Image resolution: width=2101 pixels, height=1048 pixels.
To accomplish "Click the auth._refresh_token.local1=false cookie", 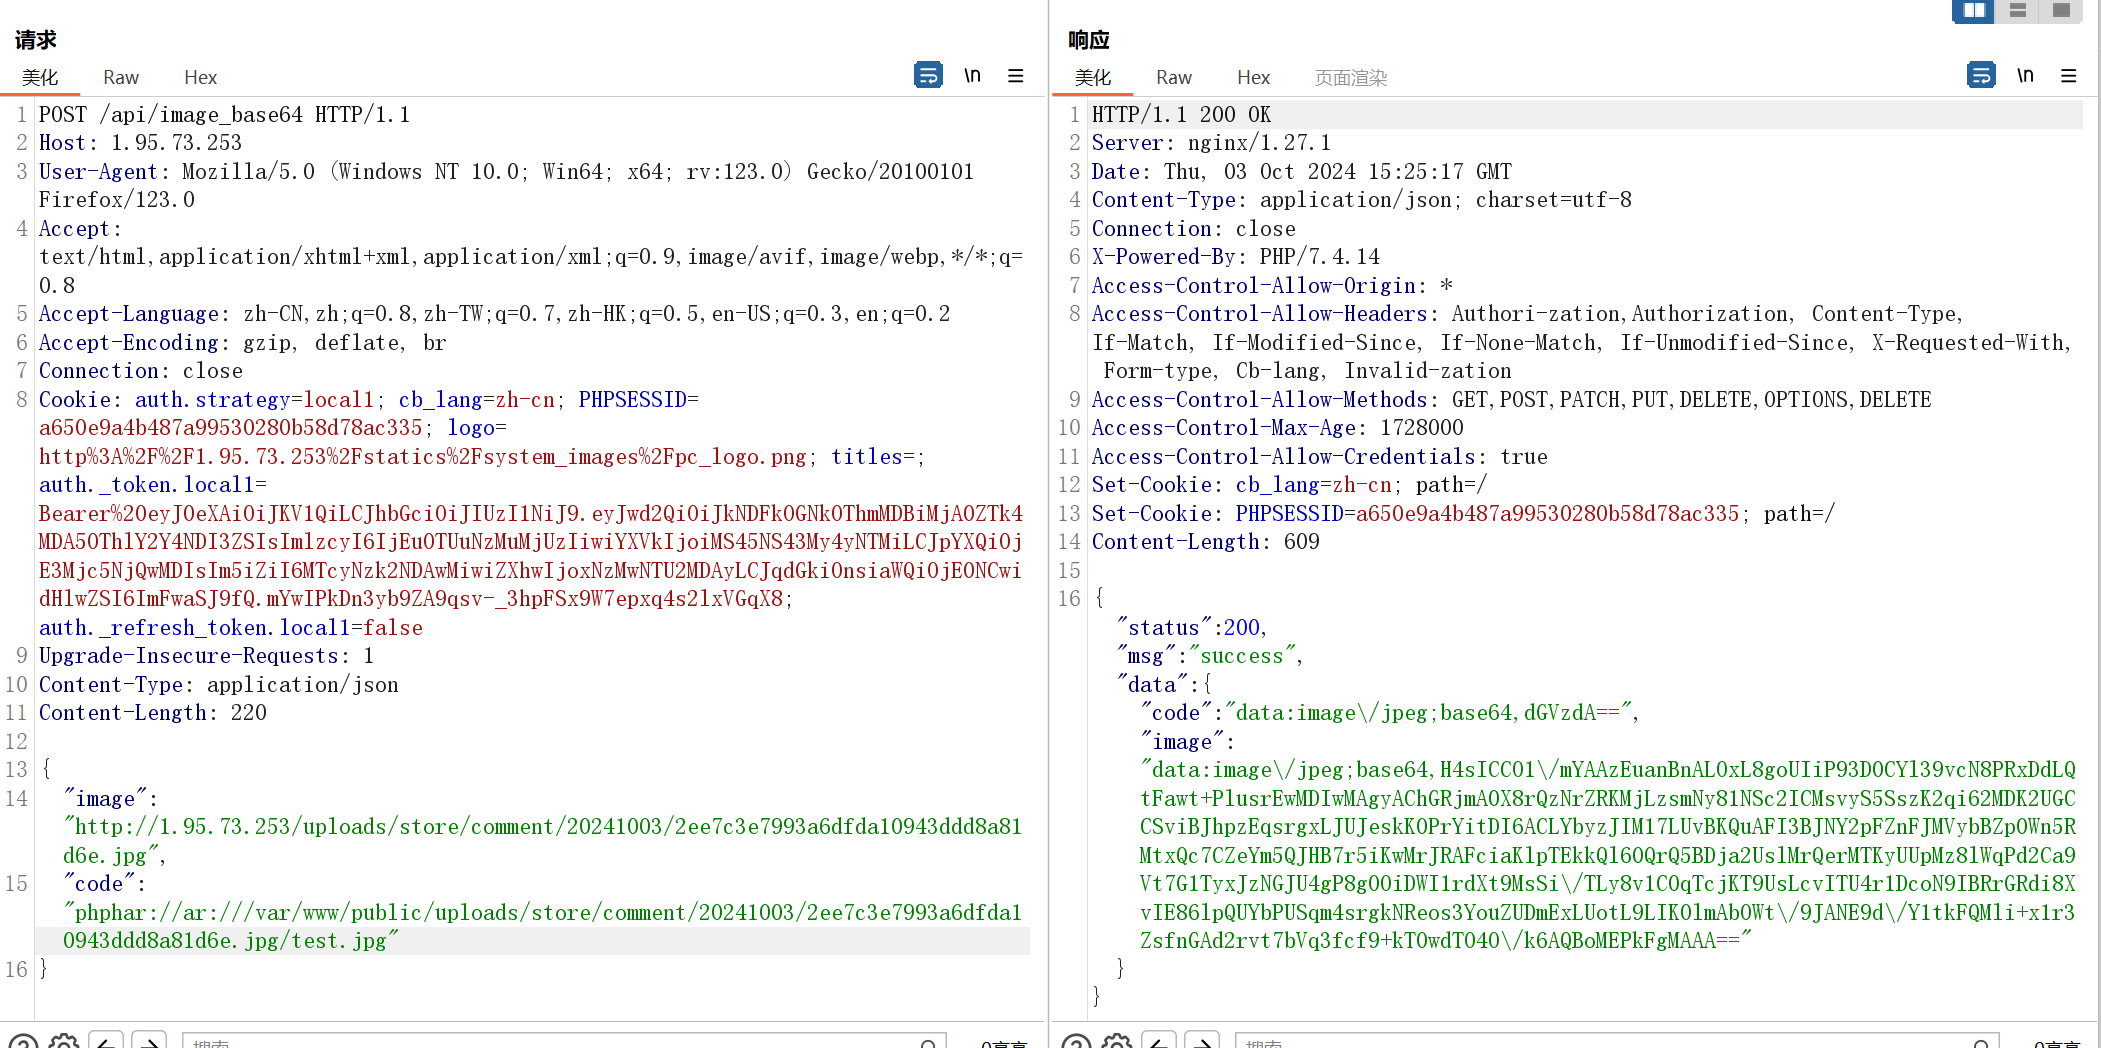I will [231, 627].
